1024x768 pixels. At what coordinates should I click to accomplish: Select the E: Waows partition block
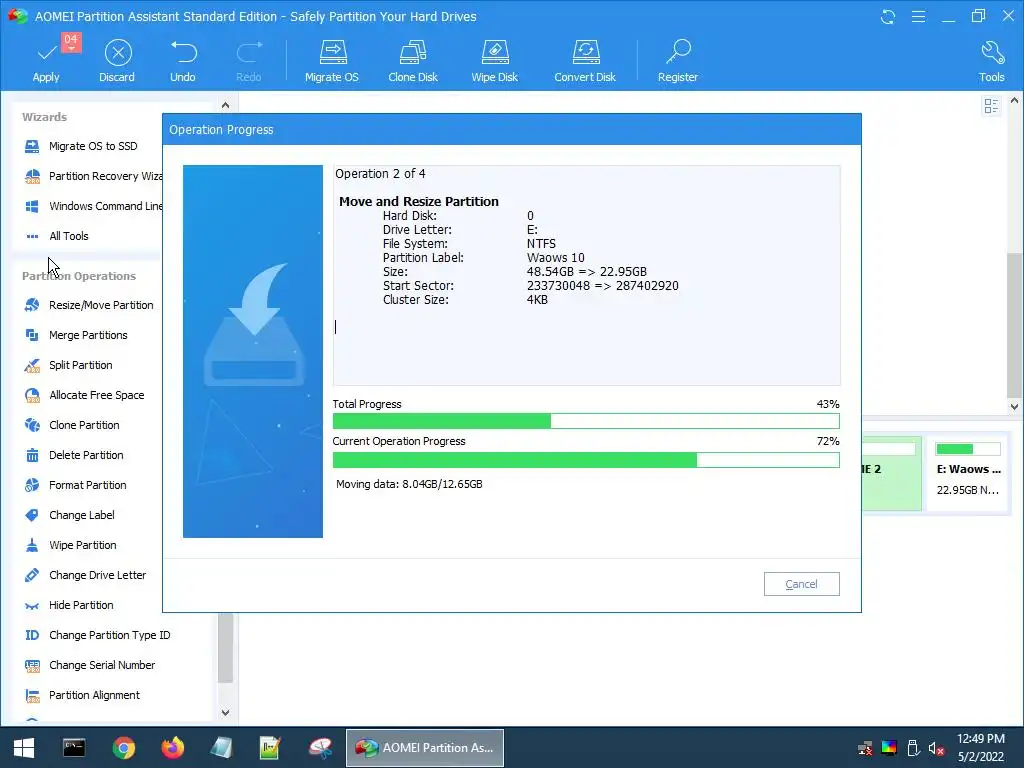[x=968, y=474]
